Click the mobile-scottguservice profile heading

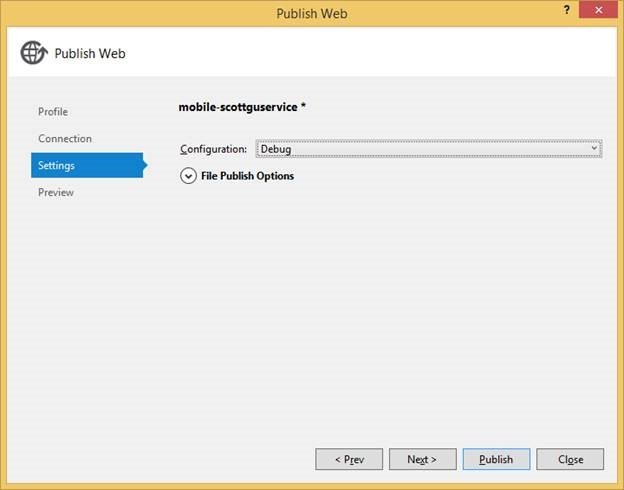242,106
